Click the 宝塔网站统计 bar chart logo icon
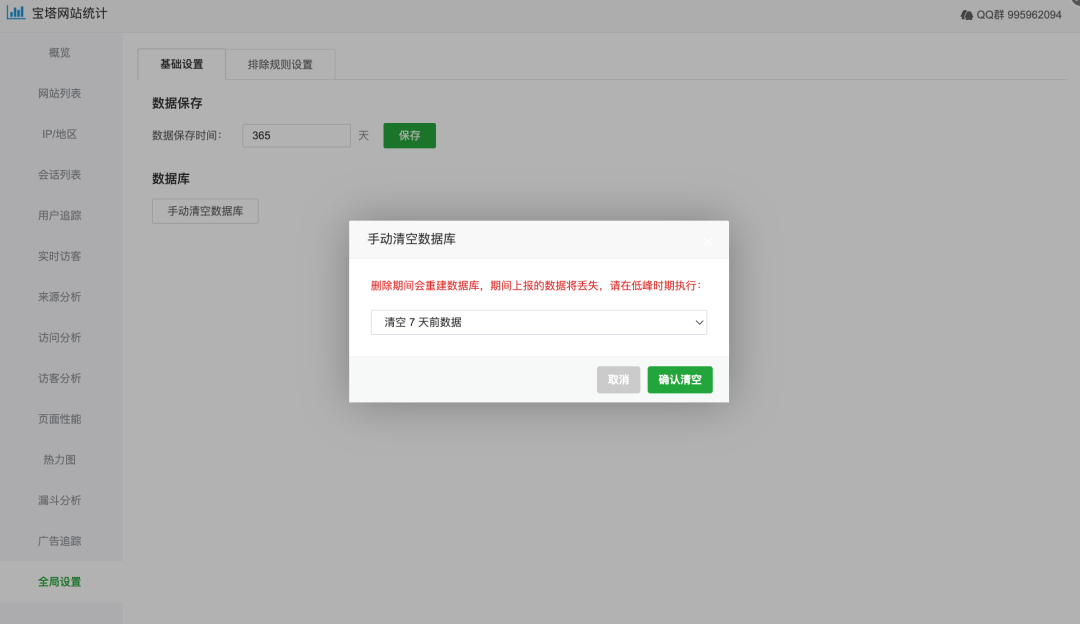Viewport: 1080px width, 624px height. click(x=16, y=12)
